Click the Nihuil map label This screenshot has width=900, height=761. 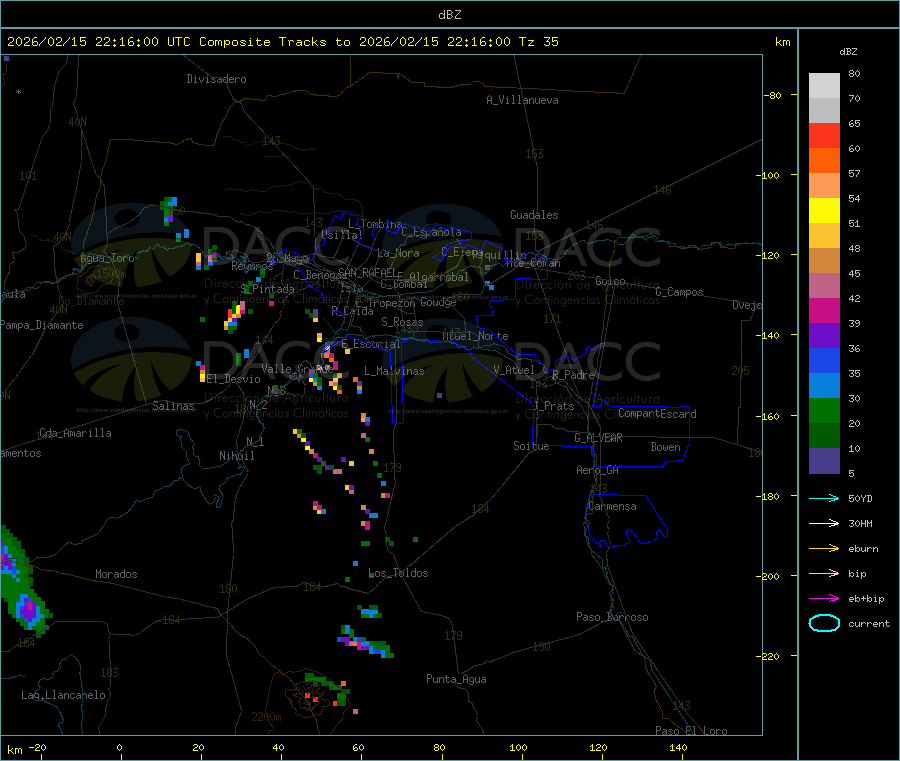(236, 456)
